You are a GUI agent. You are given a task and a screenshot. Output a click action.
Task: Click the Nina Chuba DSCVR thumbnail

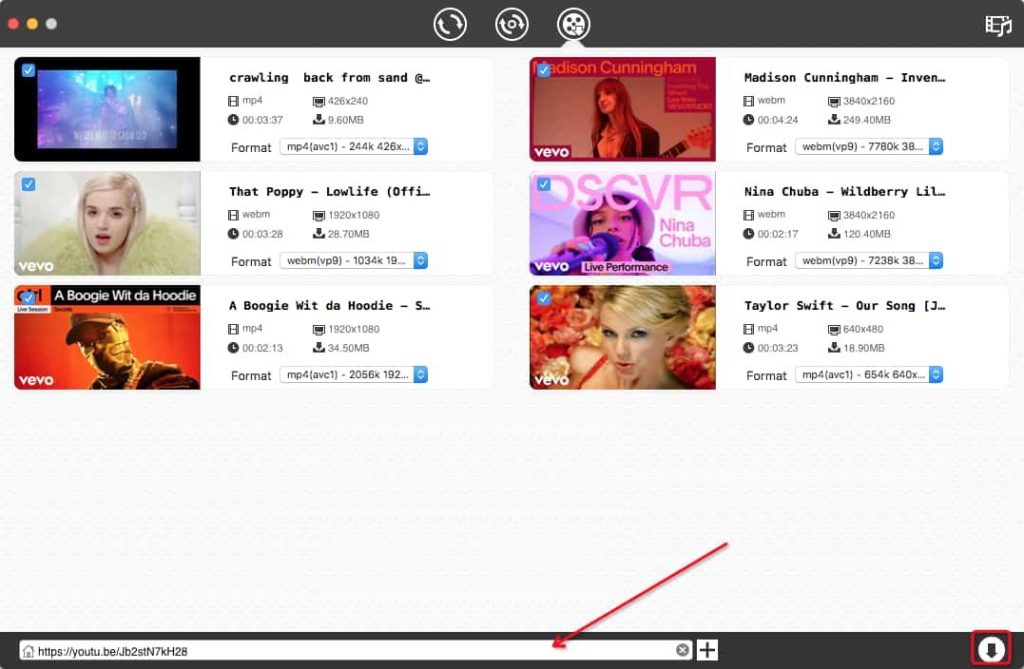tap(622, 223)
